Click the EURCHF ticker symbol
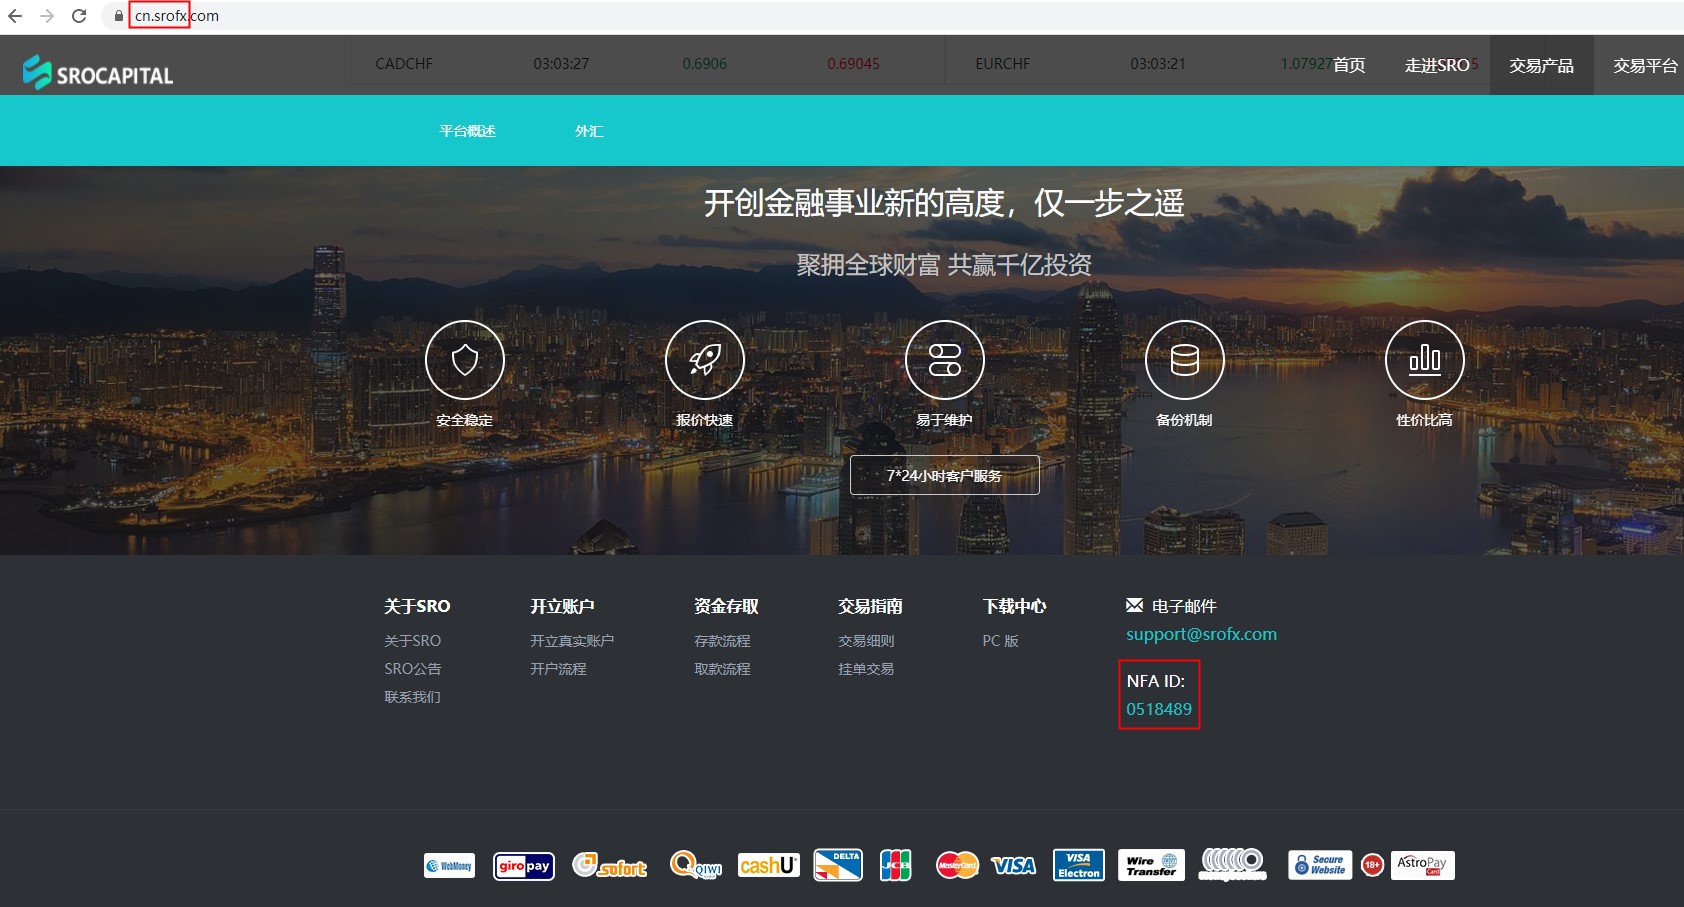 [x=1003, y=64]
